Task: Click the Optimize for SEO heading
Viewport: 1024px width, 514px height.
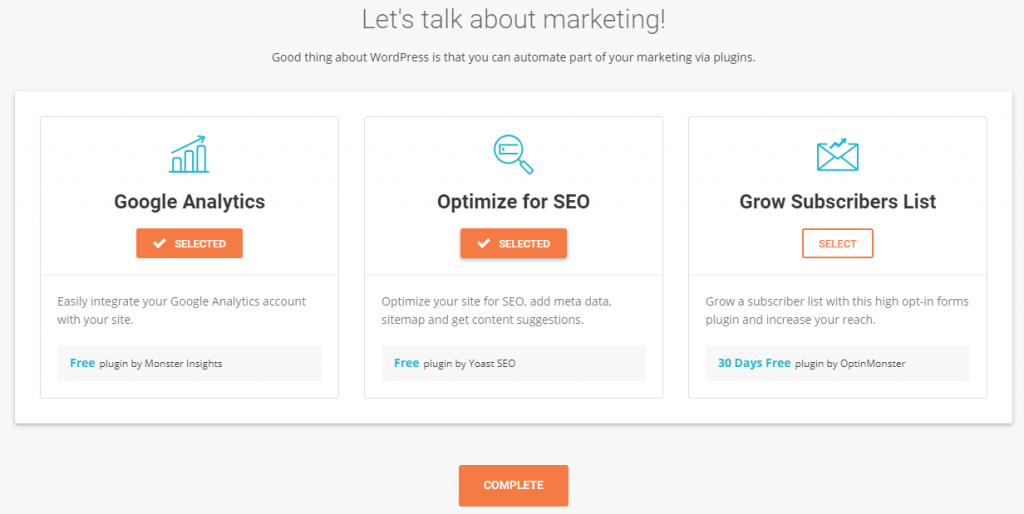Action: tap(513, 202)
